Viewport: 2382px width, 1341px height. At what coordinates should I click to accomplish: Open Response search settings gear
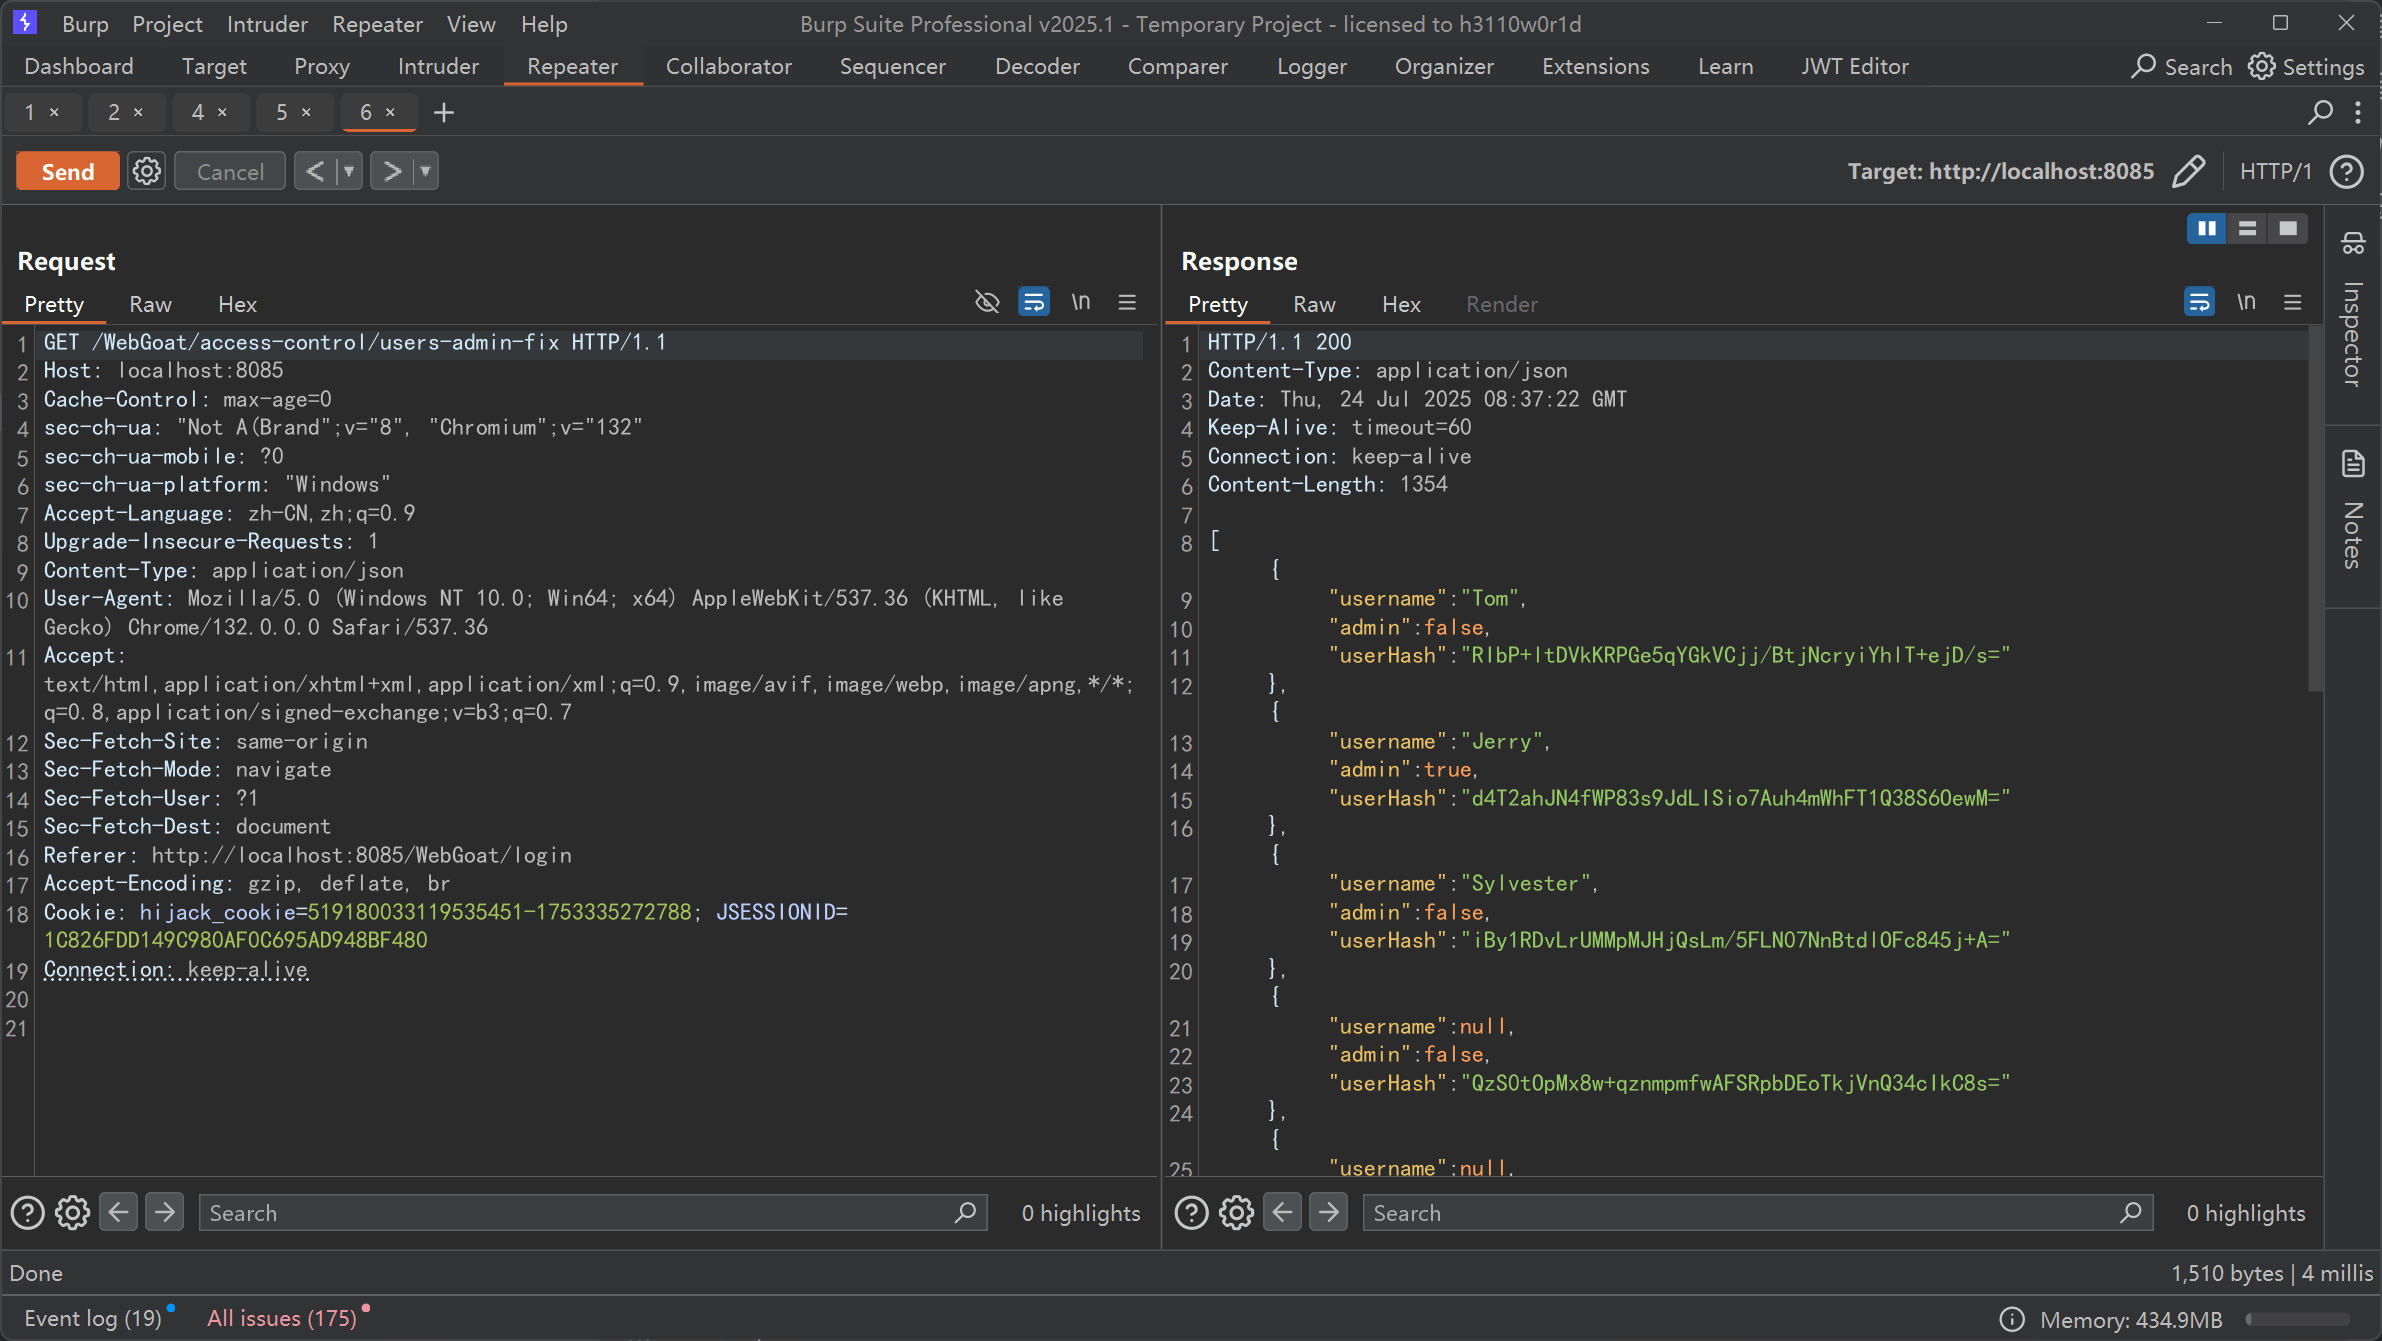click(x=1236, y=1213)
